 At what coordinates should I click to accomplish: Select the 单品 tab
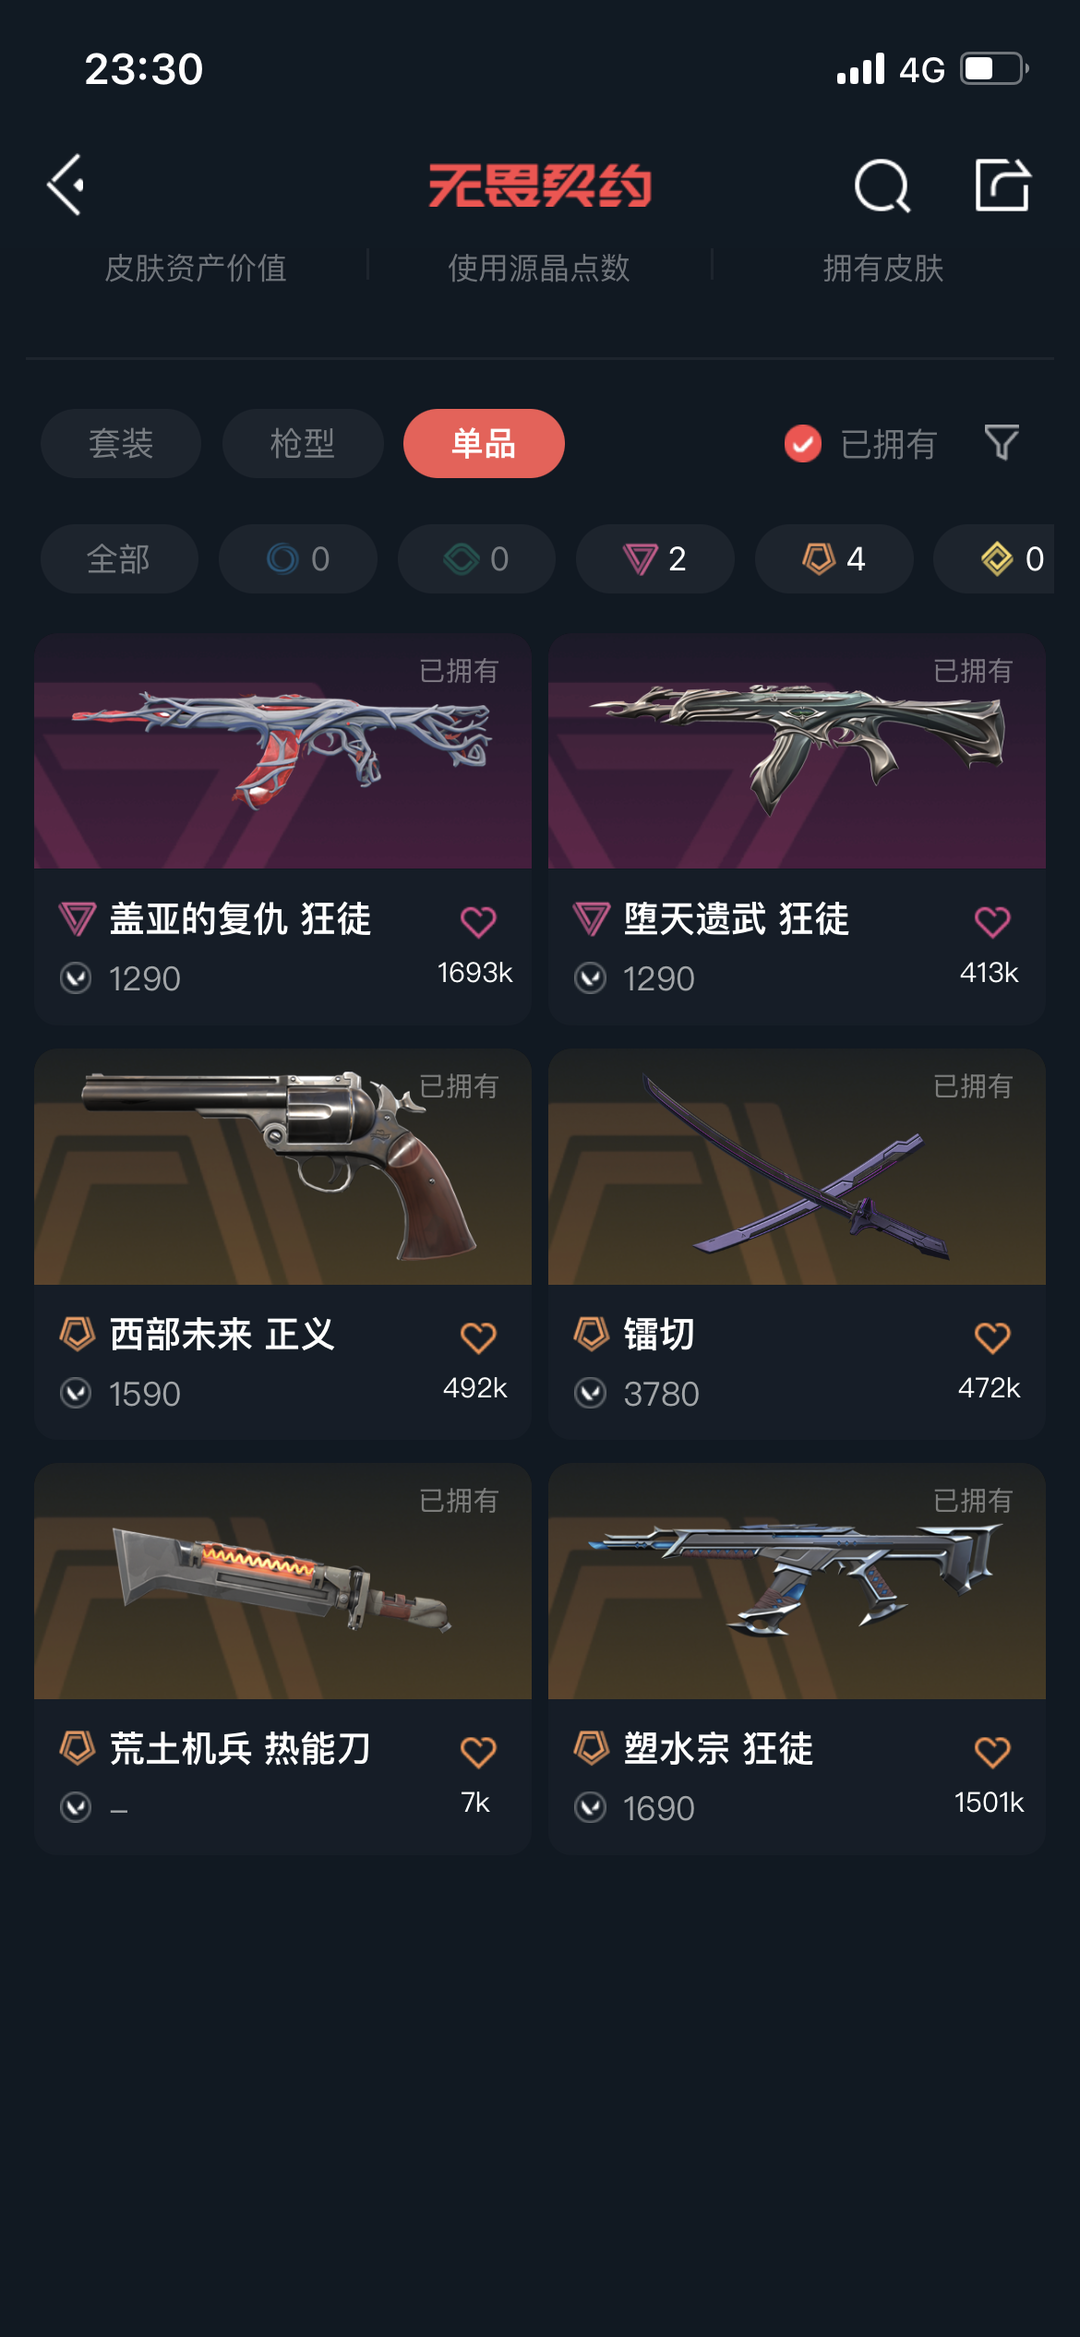[x=484, y=443]
